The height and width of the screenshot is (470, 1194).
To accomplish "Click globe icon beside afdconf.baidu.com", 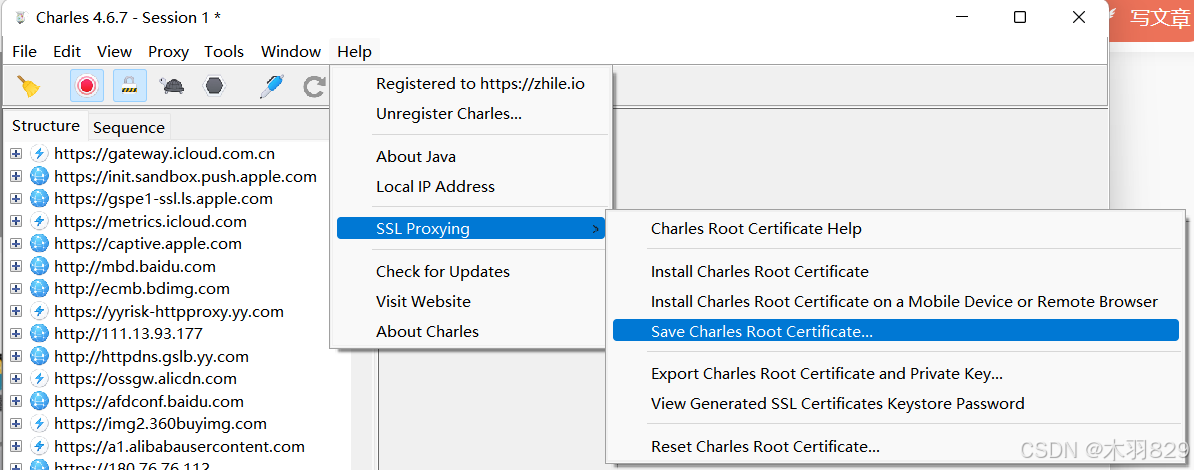I will (x=39, y=401).
